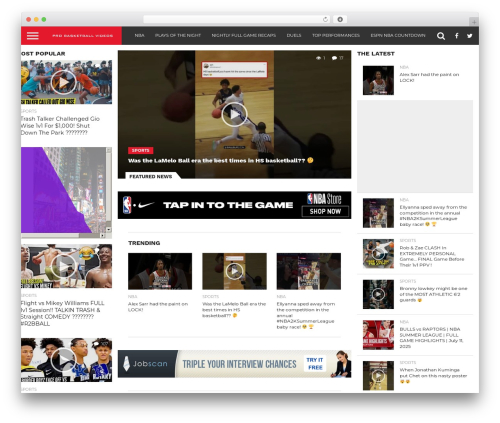
Task: Click the new tab plus button
Action: point(474,22)
